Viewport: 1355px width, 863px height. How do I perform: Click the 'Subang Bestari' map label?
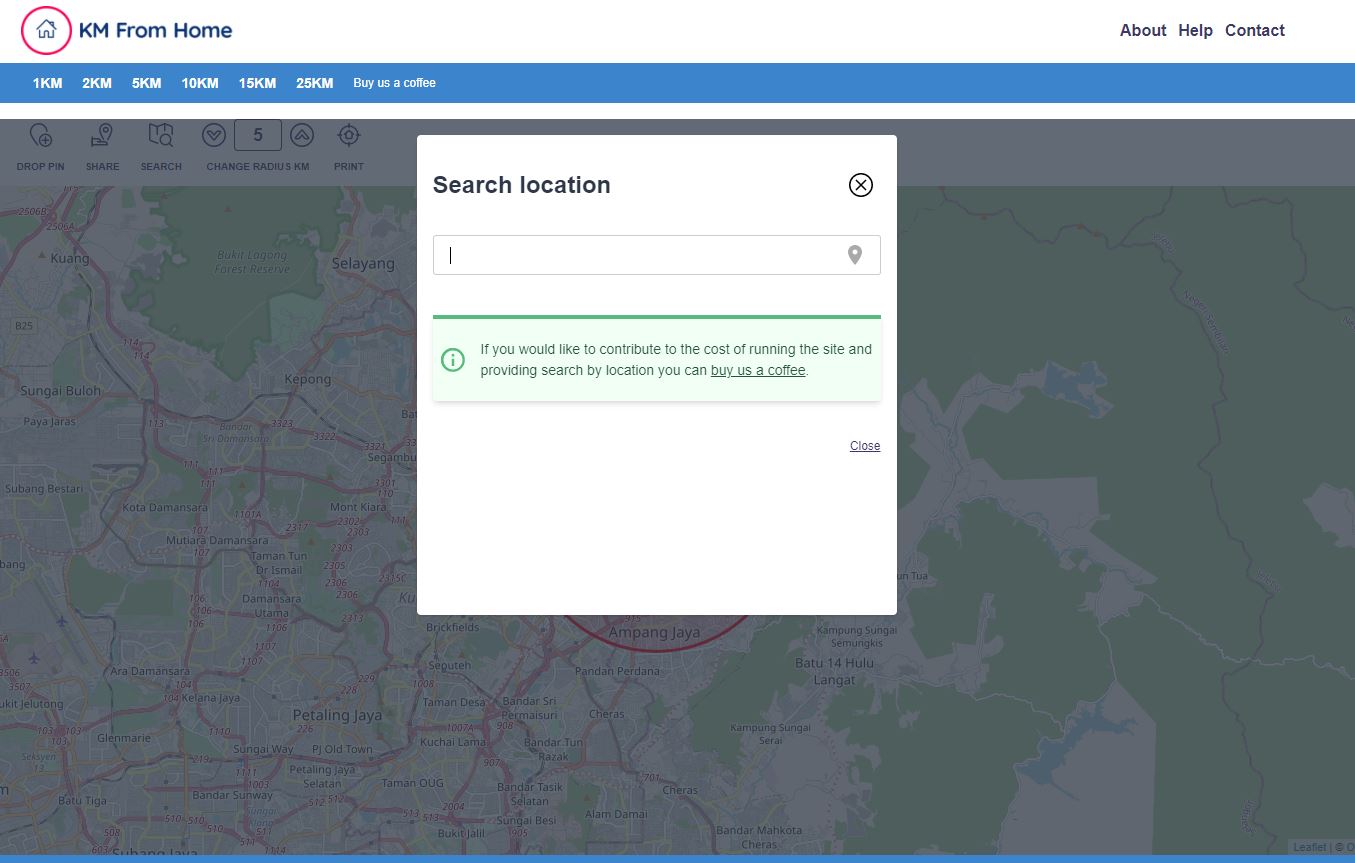coord(44,489)
